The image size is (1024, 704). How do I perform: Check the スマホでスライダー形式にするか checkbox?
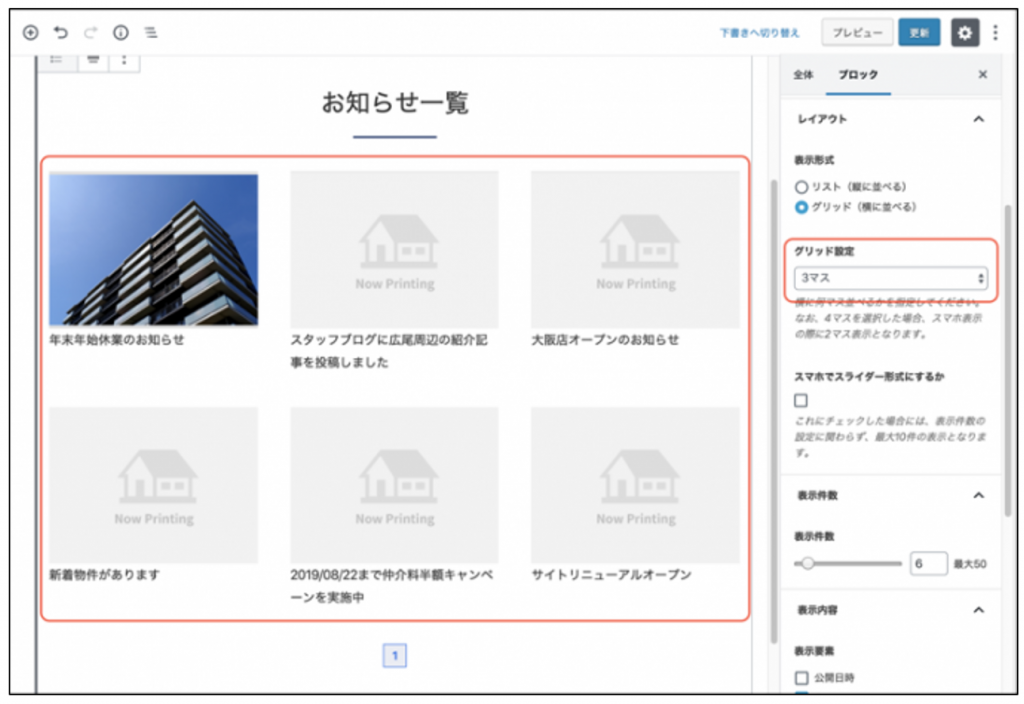click(x=801, y=401)
